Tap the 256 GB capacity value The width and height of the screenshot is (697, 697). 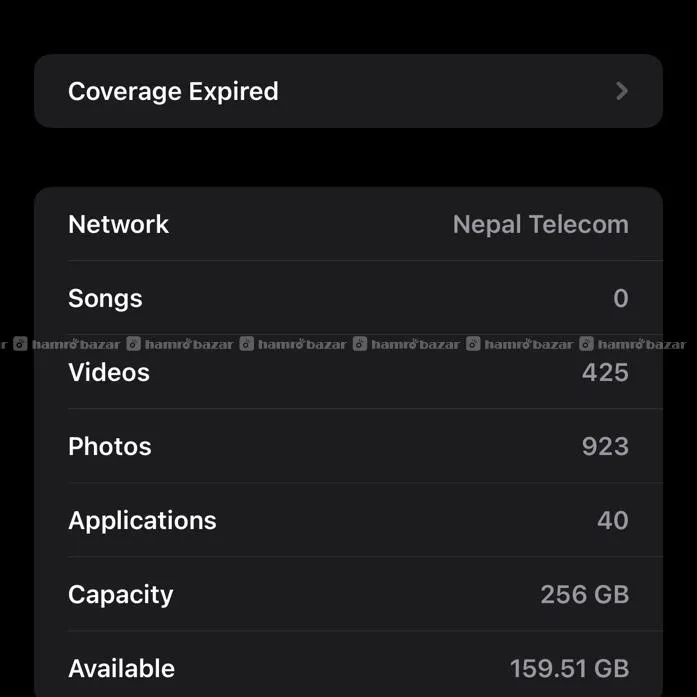584,594
